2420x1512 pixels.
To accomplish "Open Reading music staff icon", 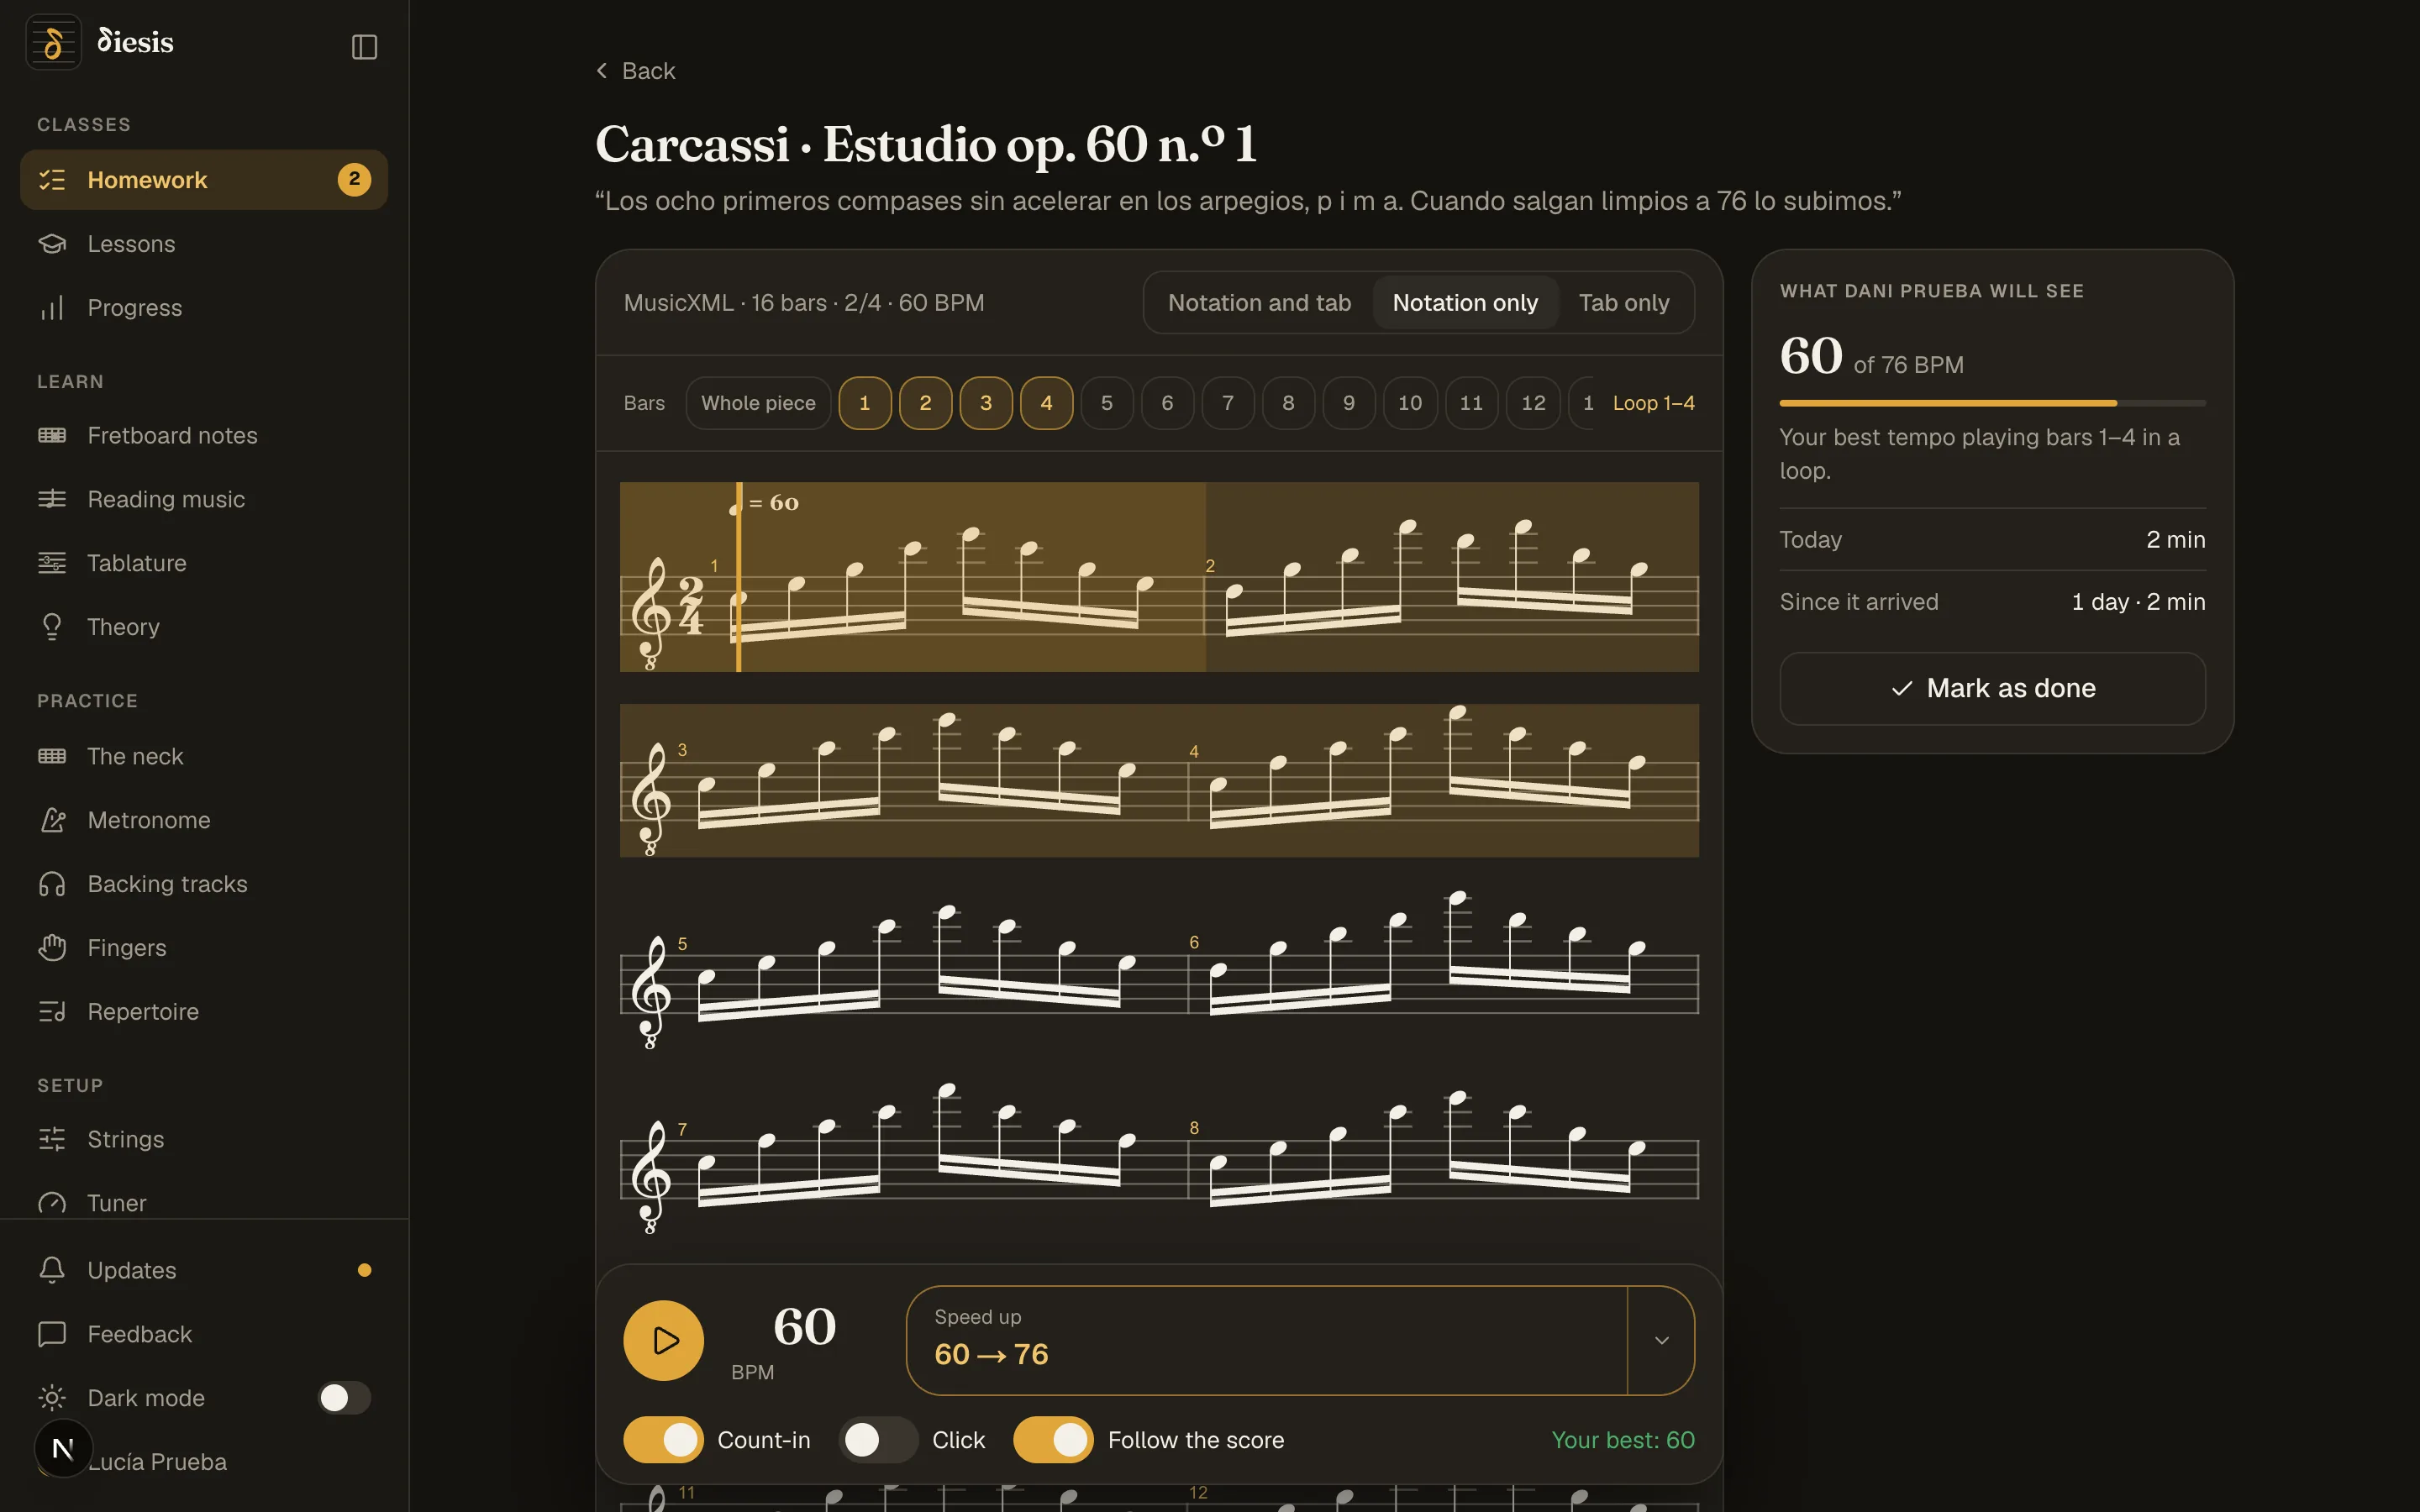I will [x=52, y=499].
